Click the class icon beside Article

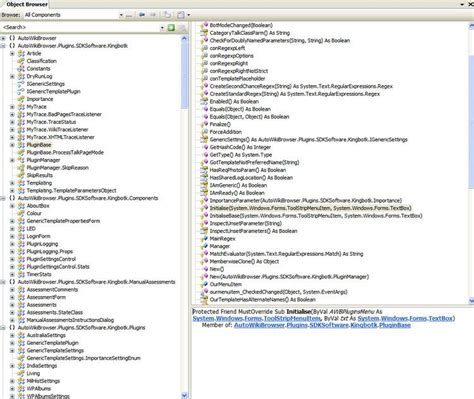pos(21,53)
